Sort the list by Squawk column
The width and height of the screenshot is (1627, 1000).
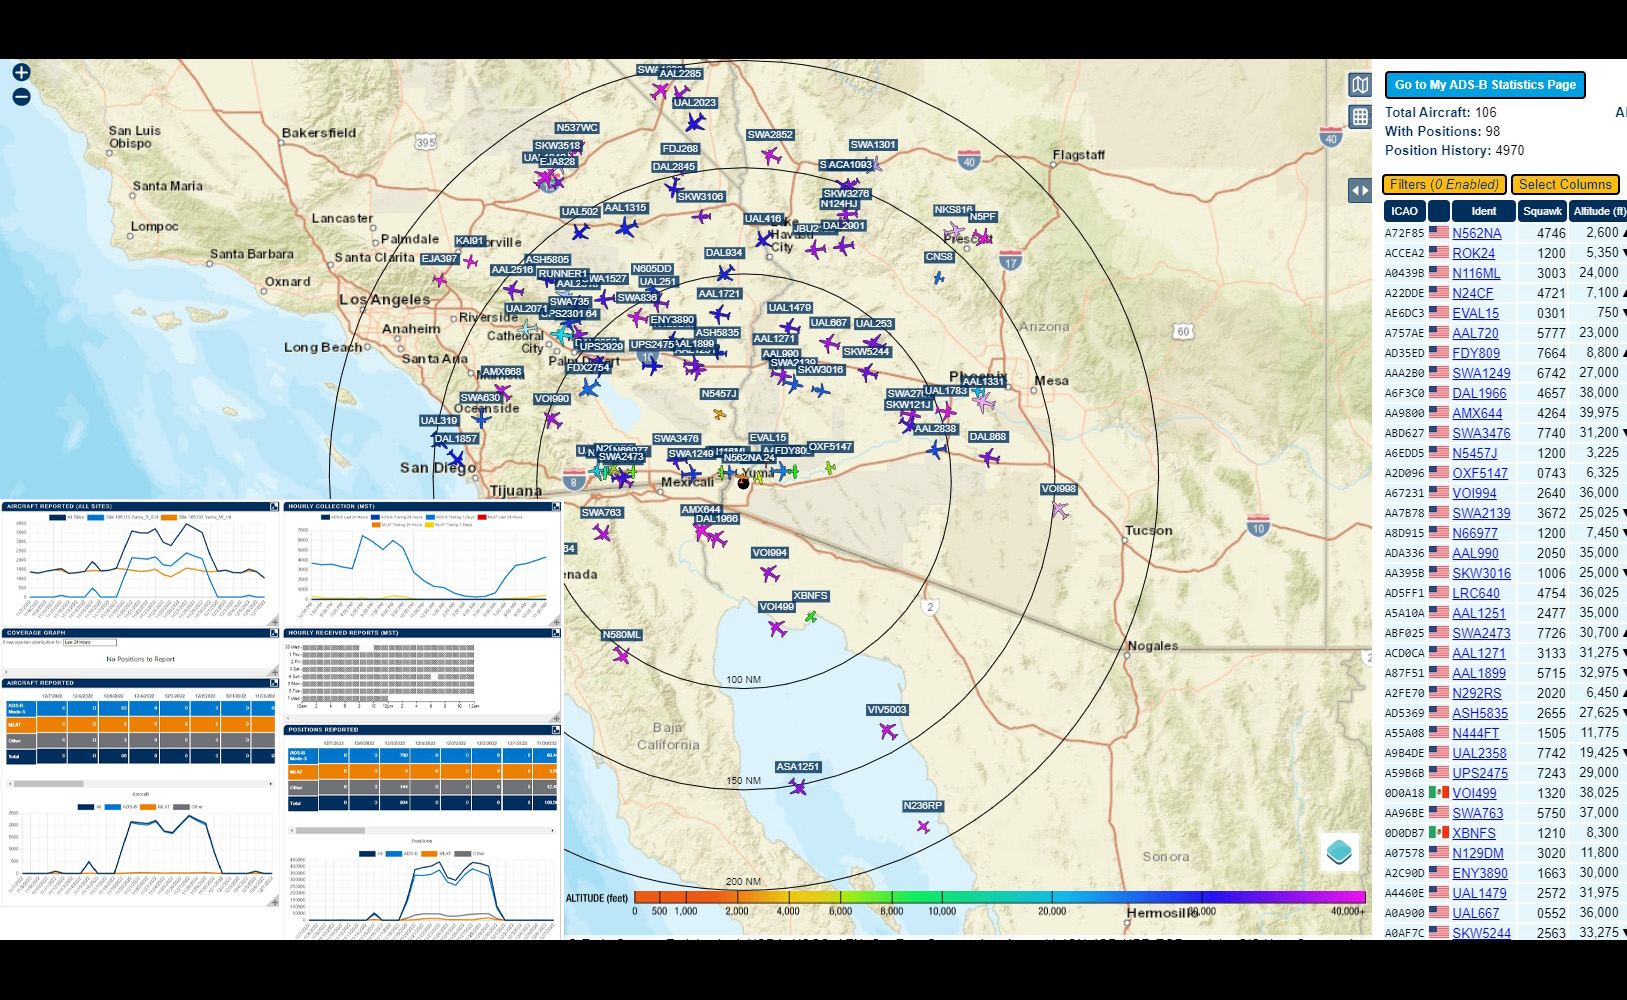[x=1542, y=211]
